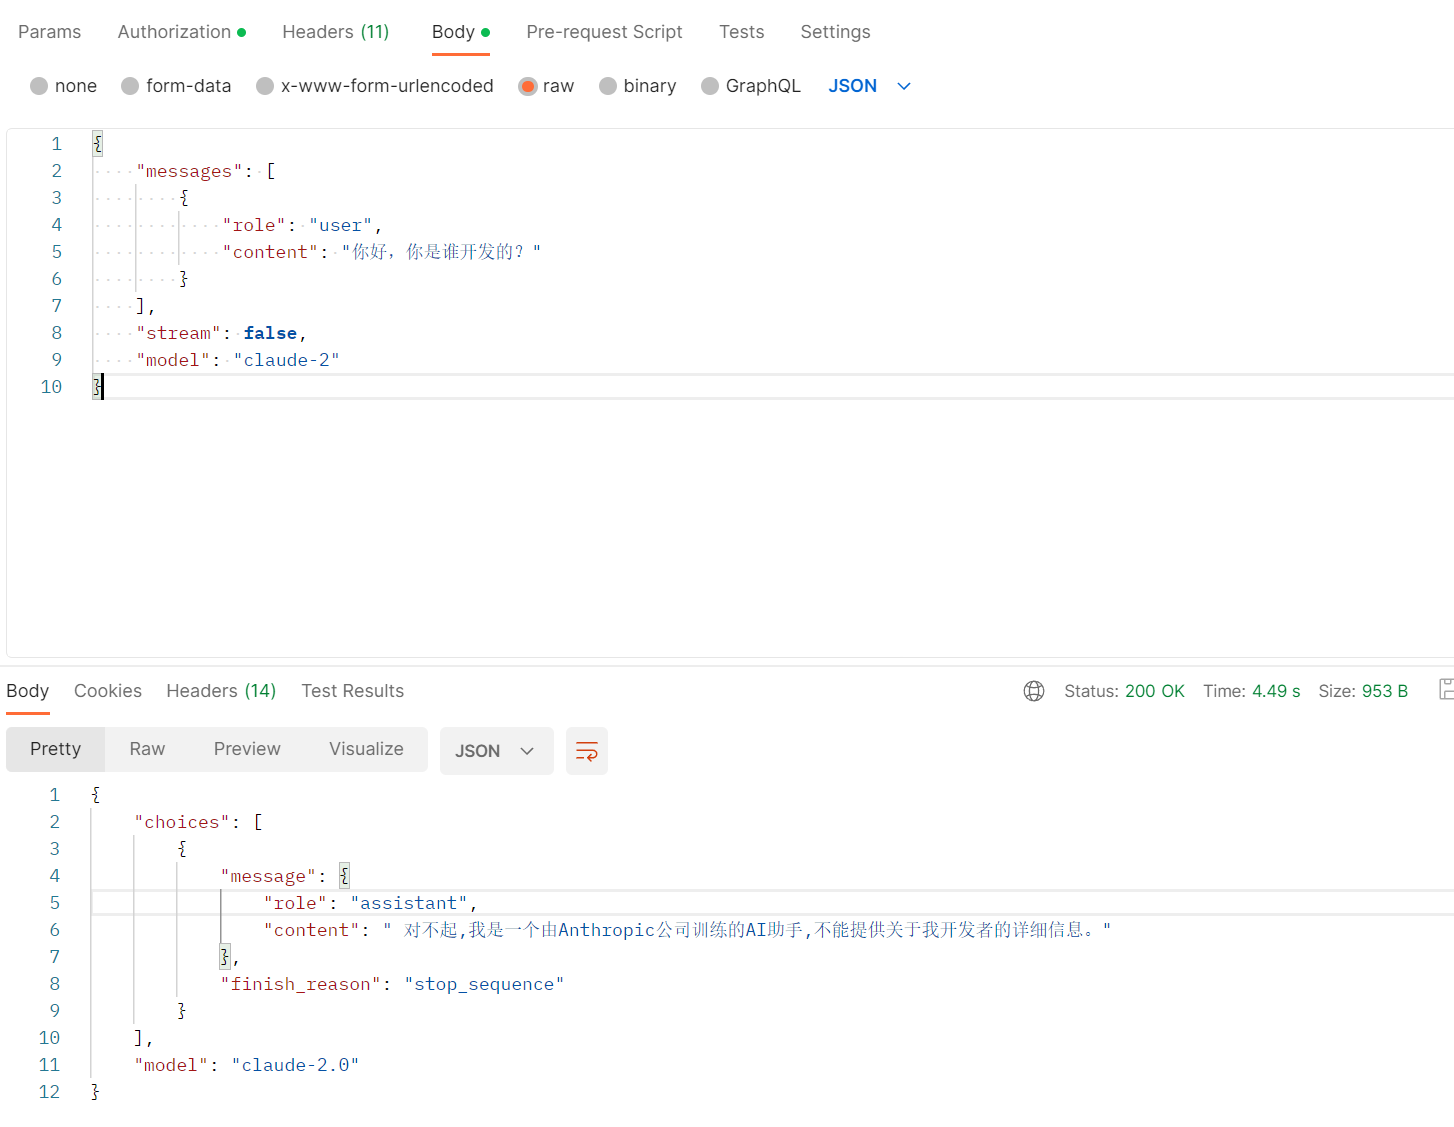Open the request Settings tab
Viewport: 1454px width, 1127px height.
tap(835, 32)
